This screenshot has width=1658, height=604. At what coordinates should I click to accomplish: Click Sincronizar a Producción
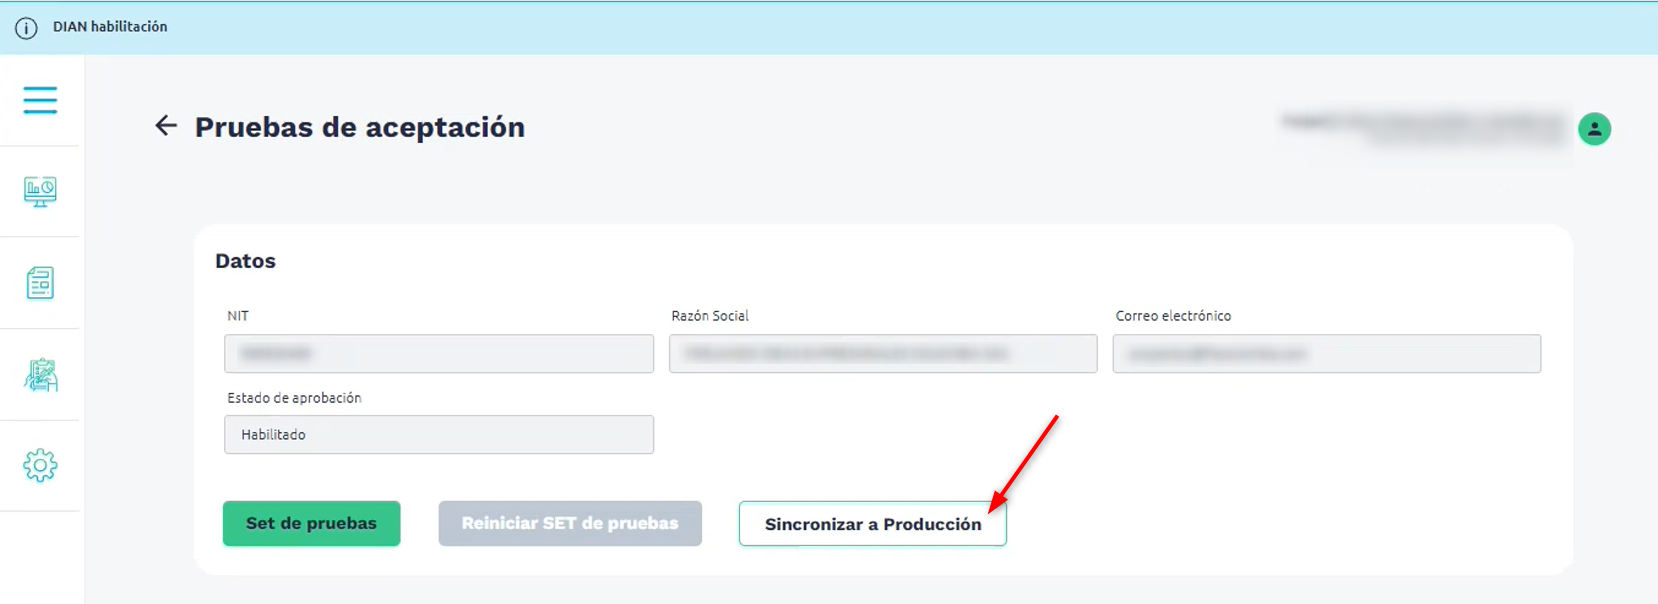pyautogui.click(x=872, y=524)
